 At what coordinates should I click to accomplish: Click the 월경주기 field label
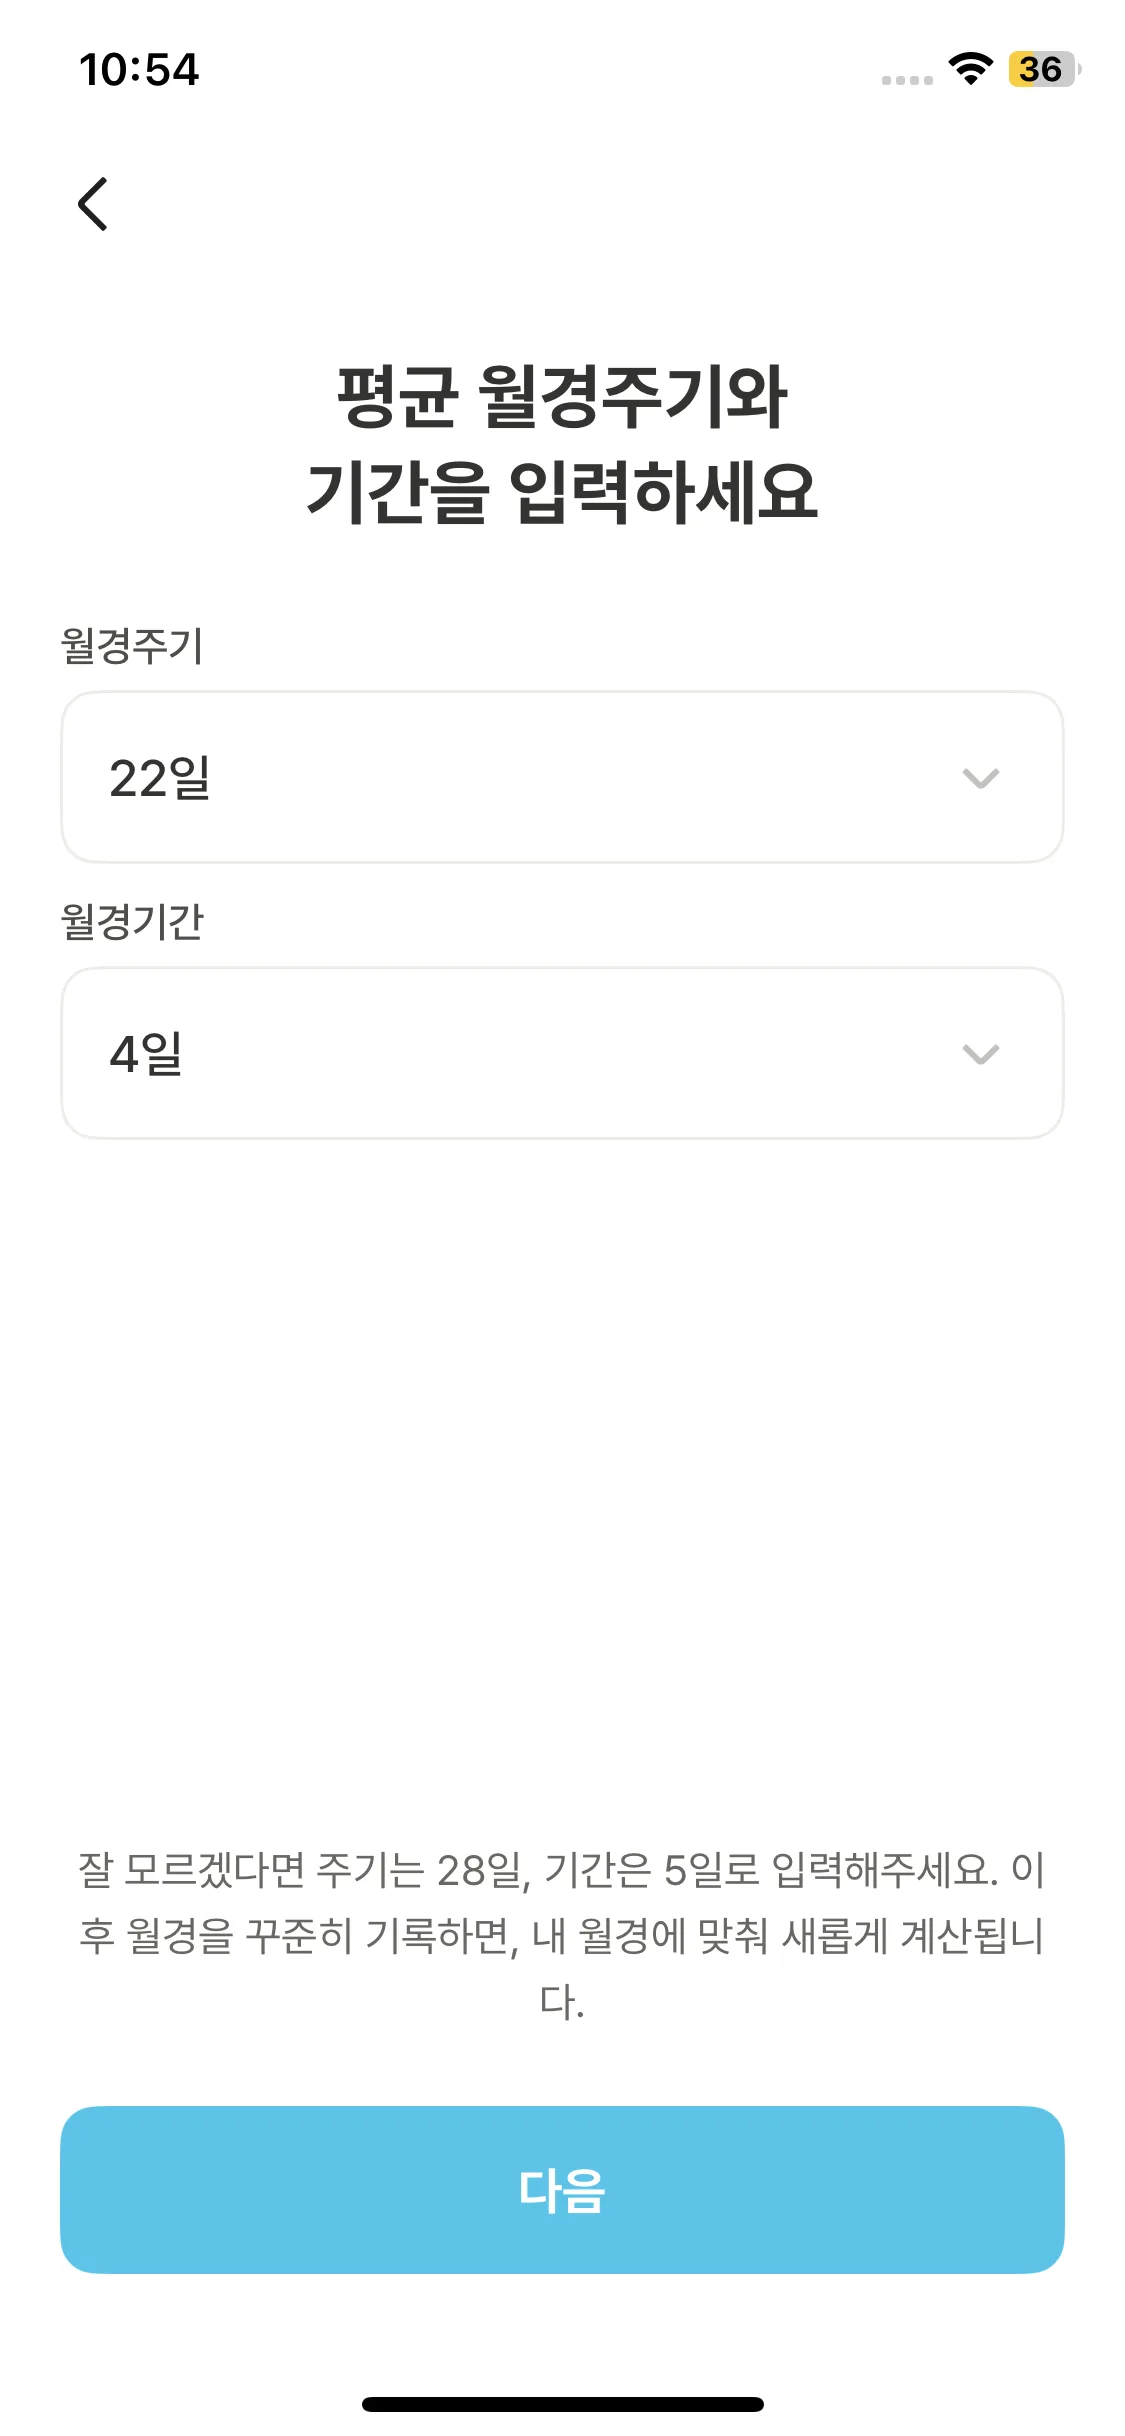pyautogui.click(x=132, y=645)
